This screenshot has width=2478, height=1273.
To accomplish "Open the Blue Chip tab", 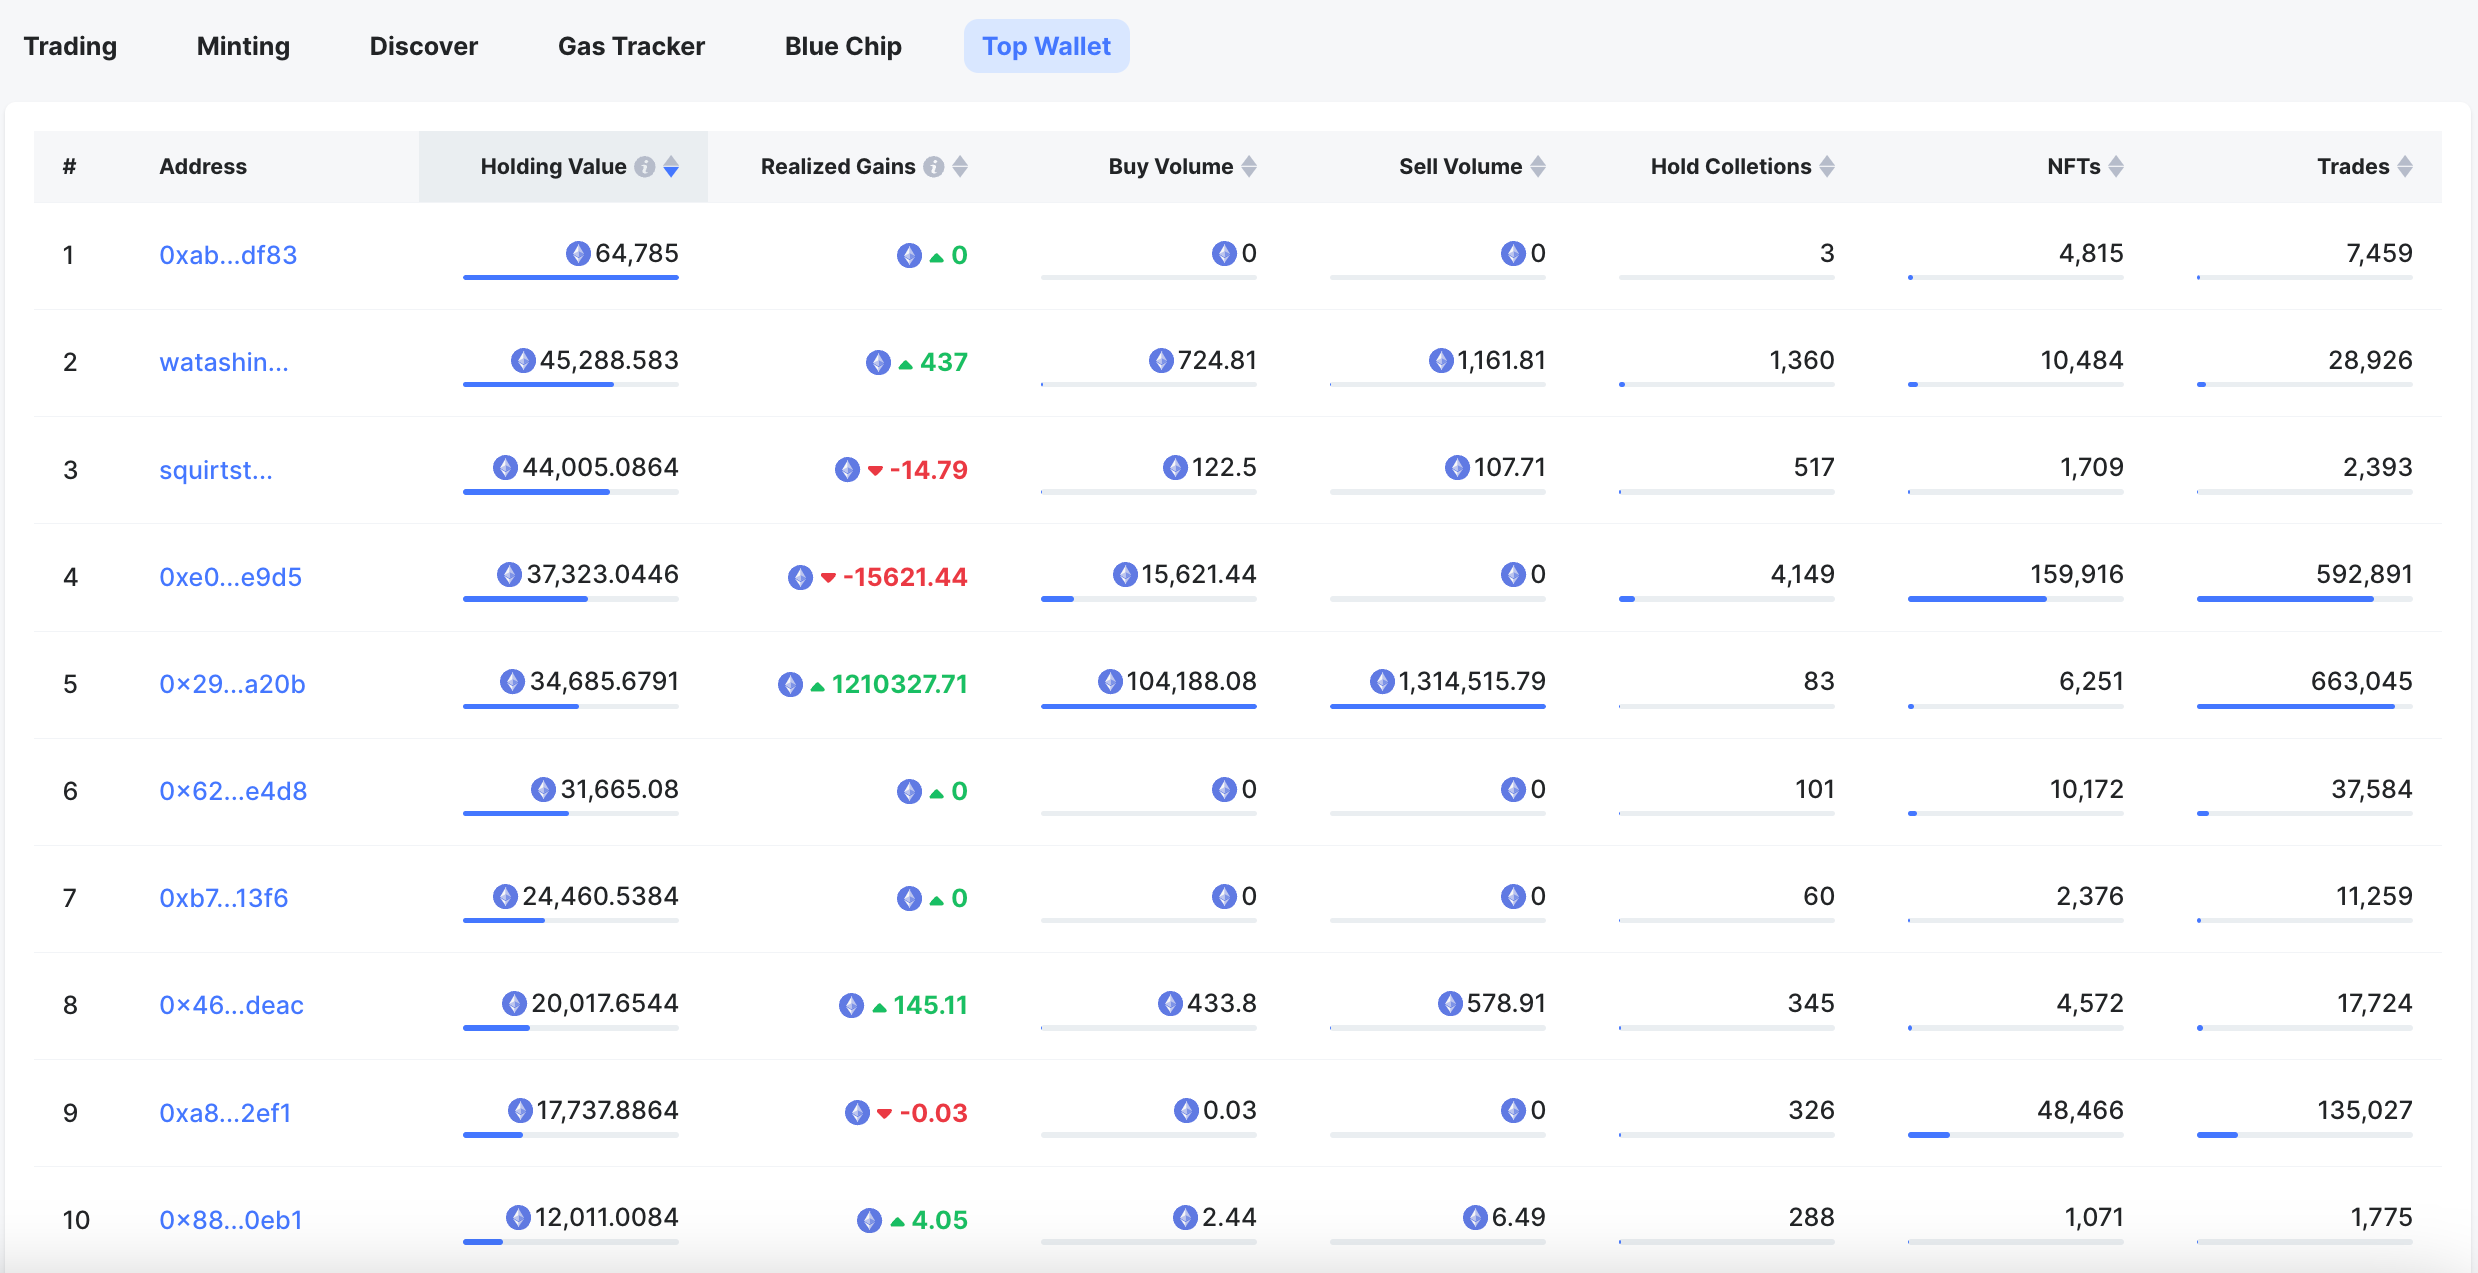I will (x=843, y=46).
